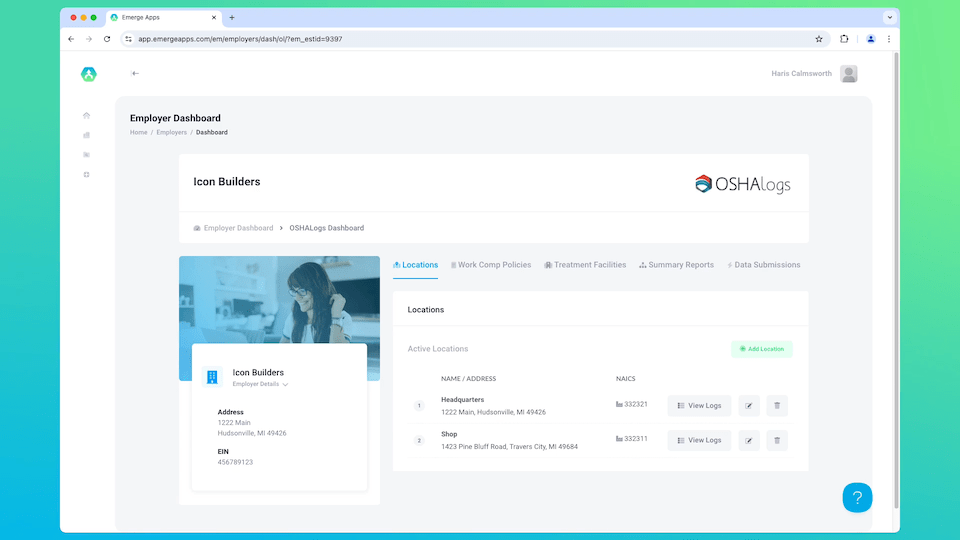Click Haris Calmsworth username text
The width and height of the screenshot is (960, 540).
(801, 73)
